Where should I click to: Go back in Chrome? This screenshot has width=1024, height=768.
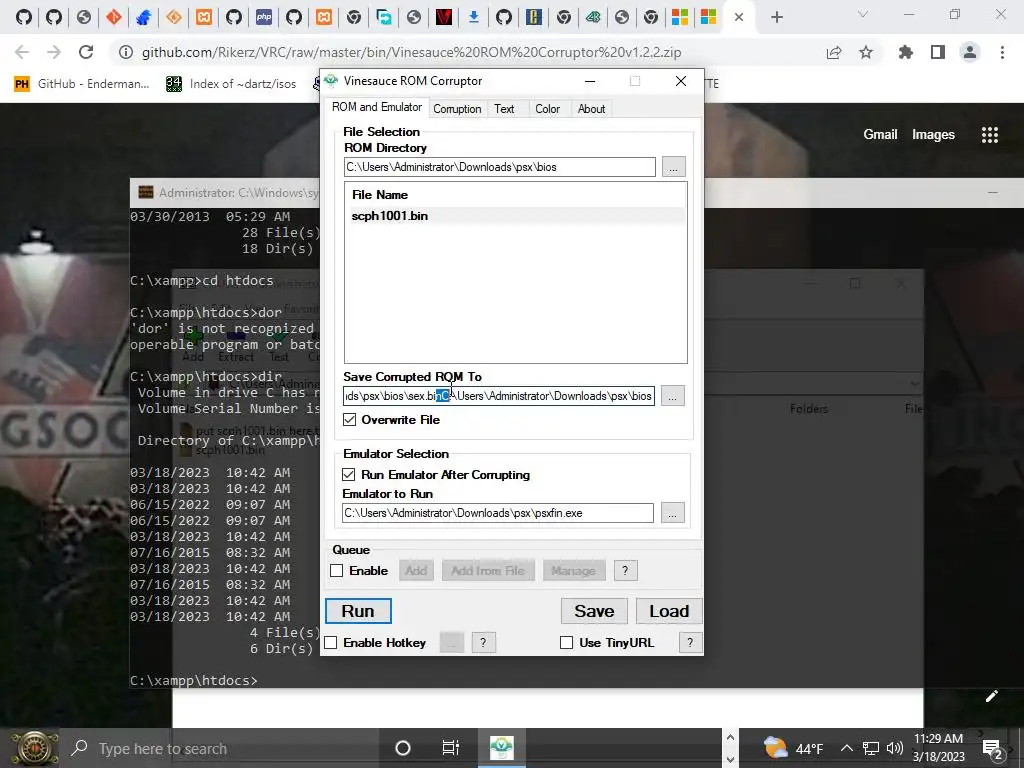point(22,52)
